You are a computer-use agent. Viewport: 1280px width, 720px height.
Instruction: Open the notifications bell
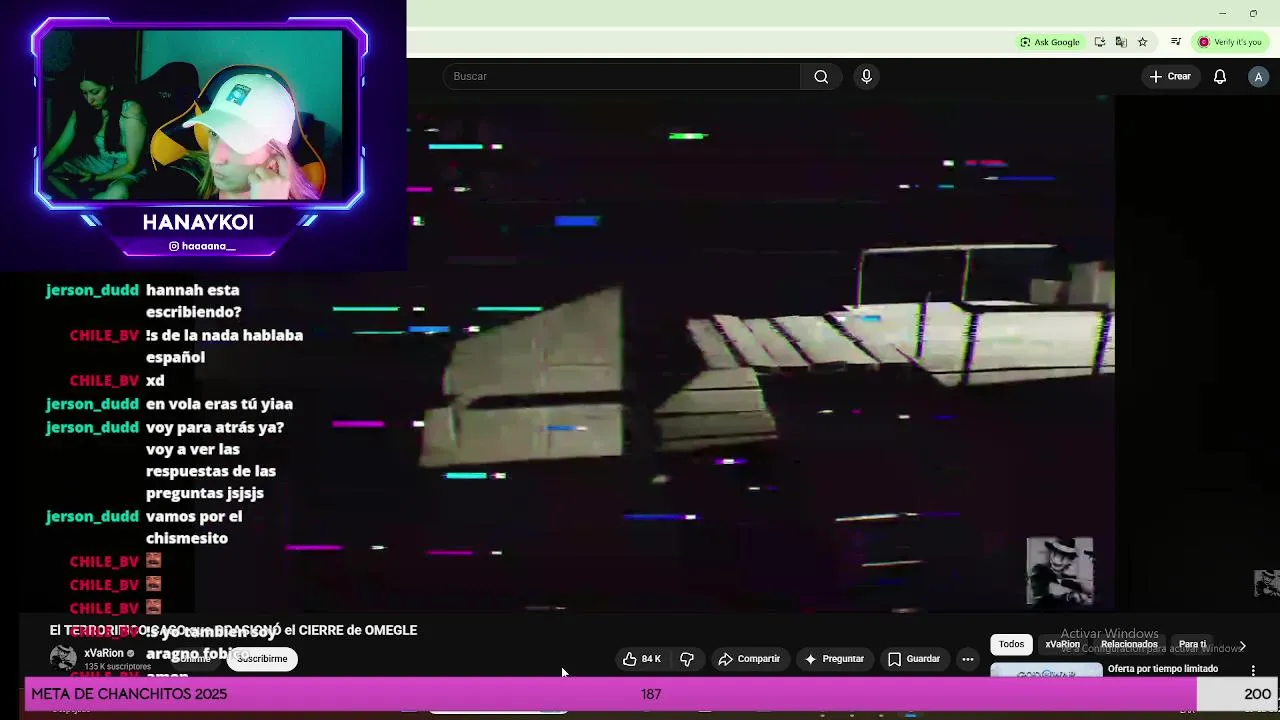[x=1220, y=77]
